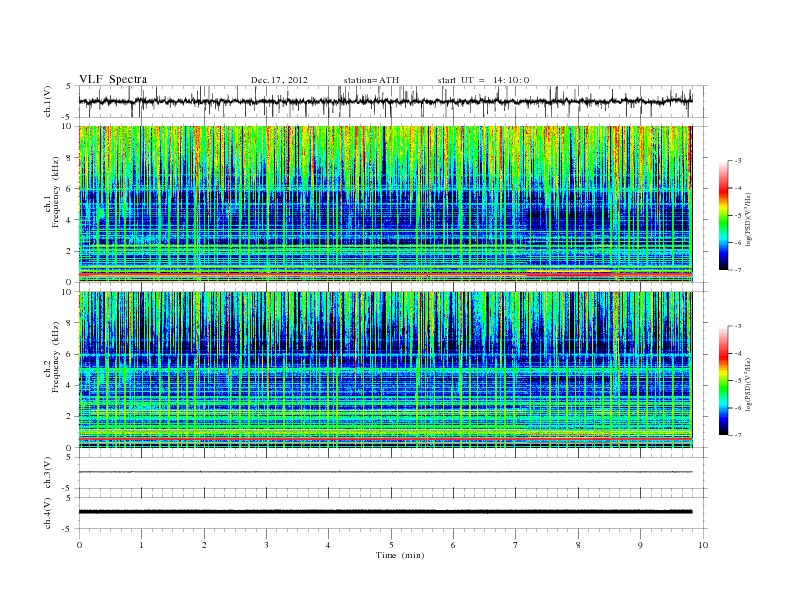Click the ch.2 colorbar label "log(PSD)(V²/Hz)"
This screenshot has width=792, height=612.
(749, 384)
